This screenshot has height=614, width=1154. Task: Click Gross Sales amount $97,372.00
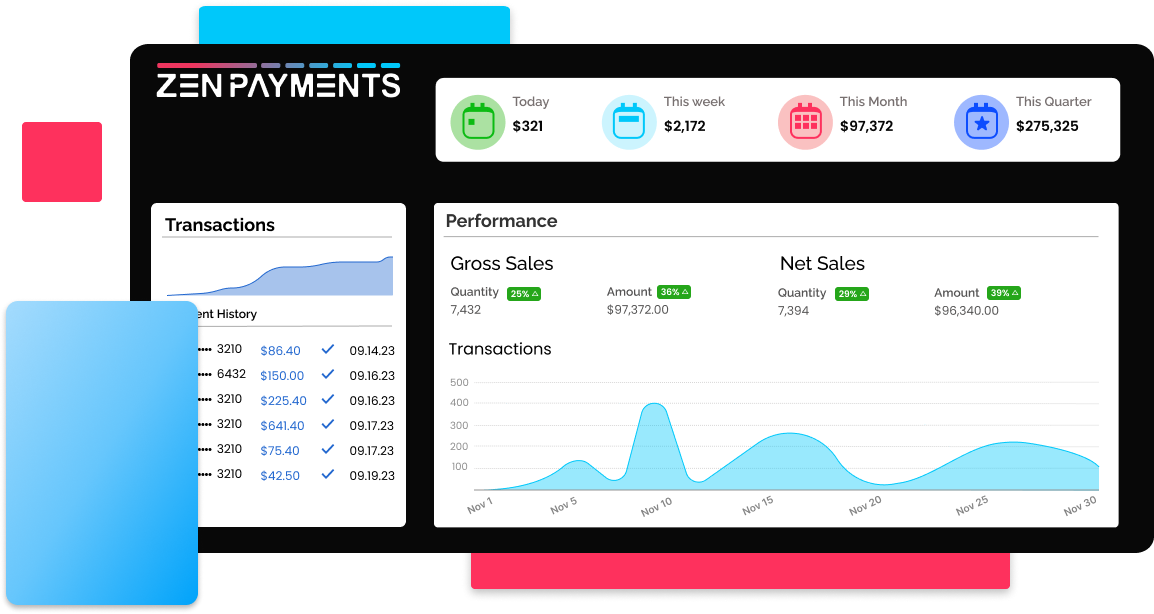(637, 310)
